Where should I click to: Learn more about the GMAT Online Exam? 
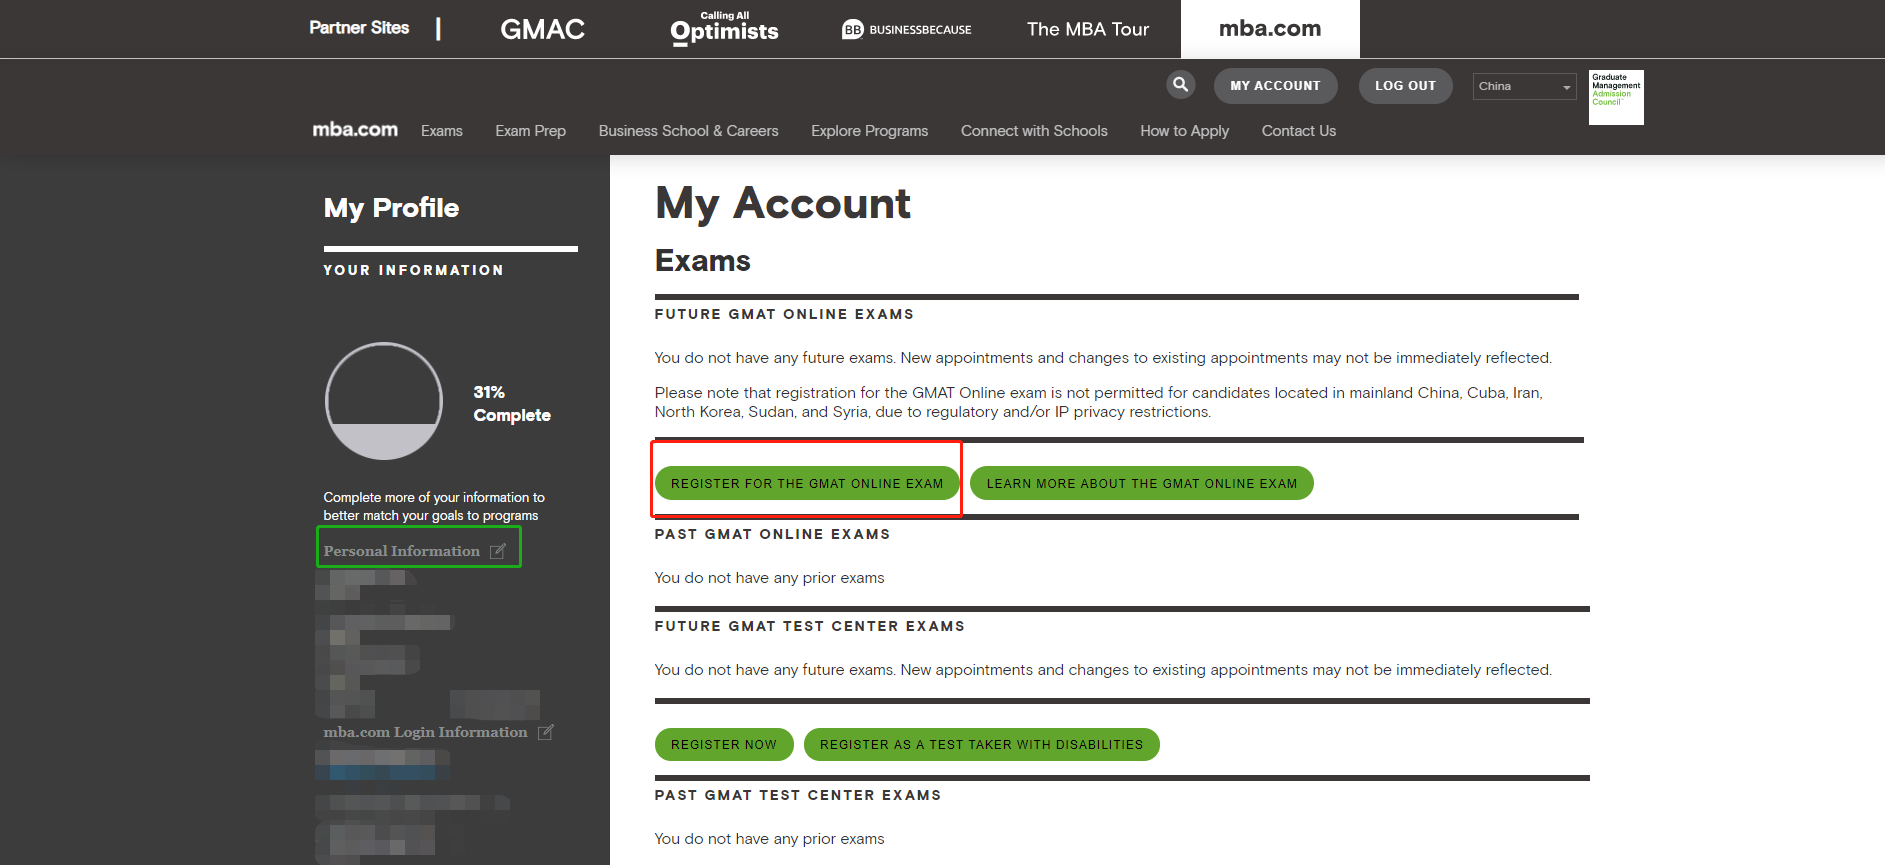1141,483
